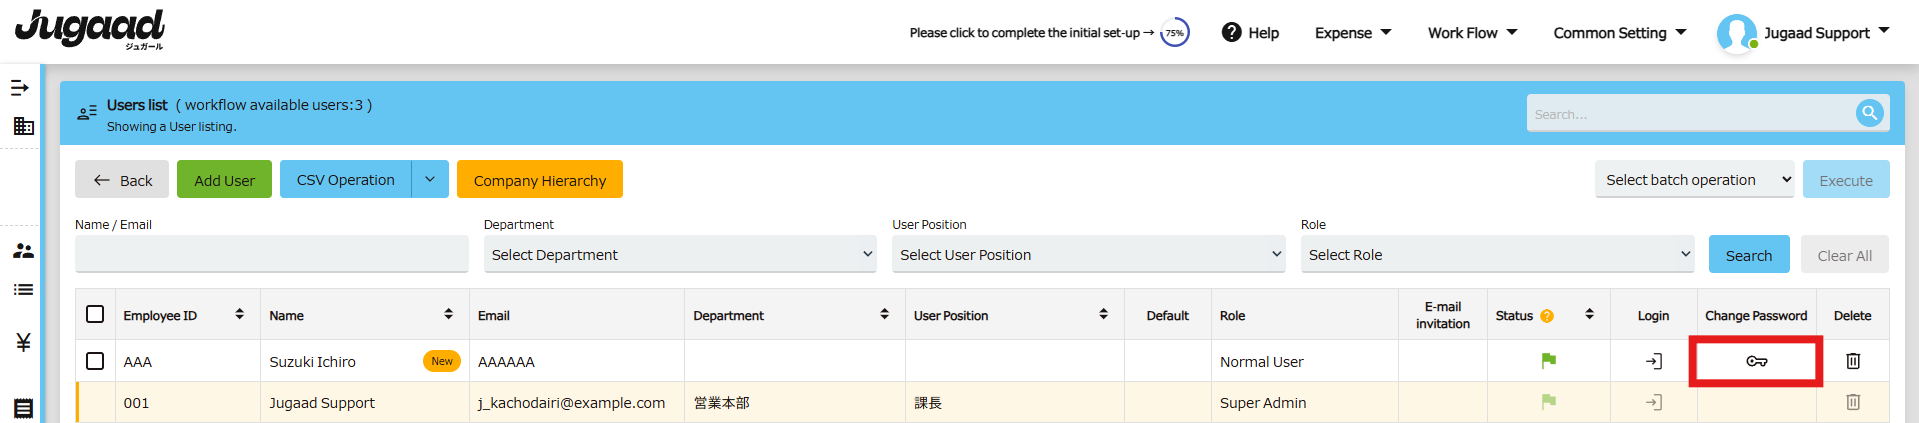The width and height of the screenshot is (1919, 423).
Task: Open the Select batch operation dropdown
Action: tap(1694, 180)
